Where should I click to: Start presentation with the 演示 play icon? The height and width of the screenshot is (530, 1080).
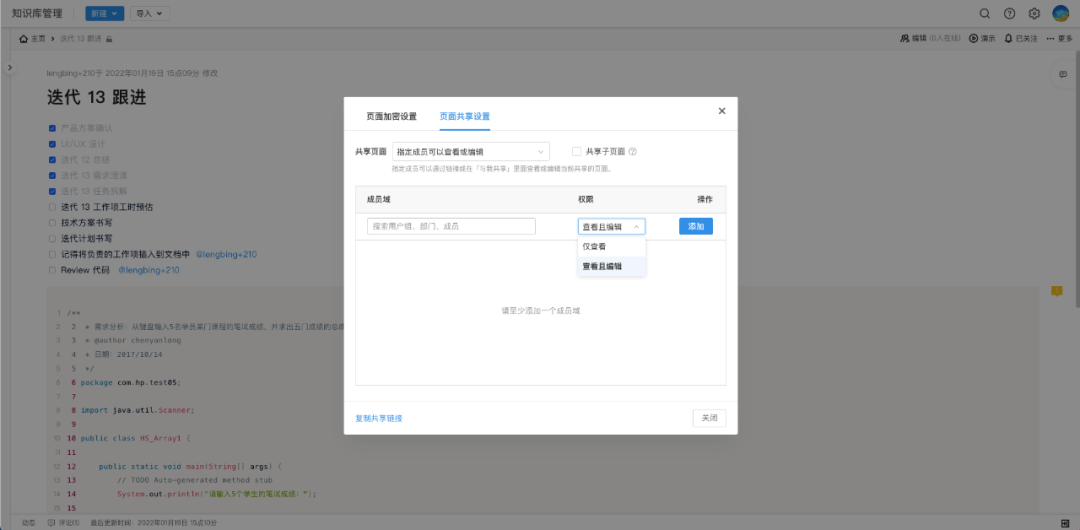coord(974,39)
